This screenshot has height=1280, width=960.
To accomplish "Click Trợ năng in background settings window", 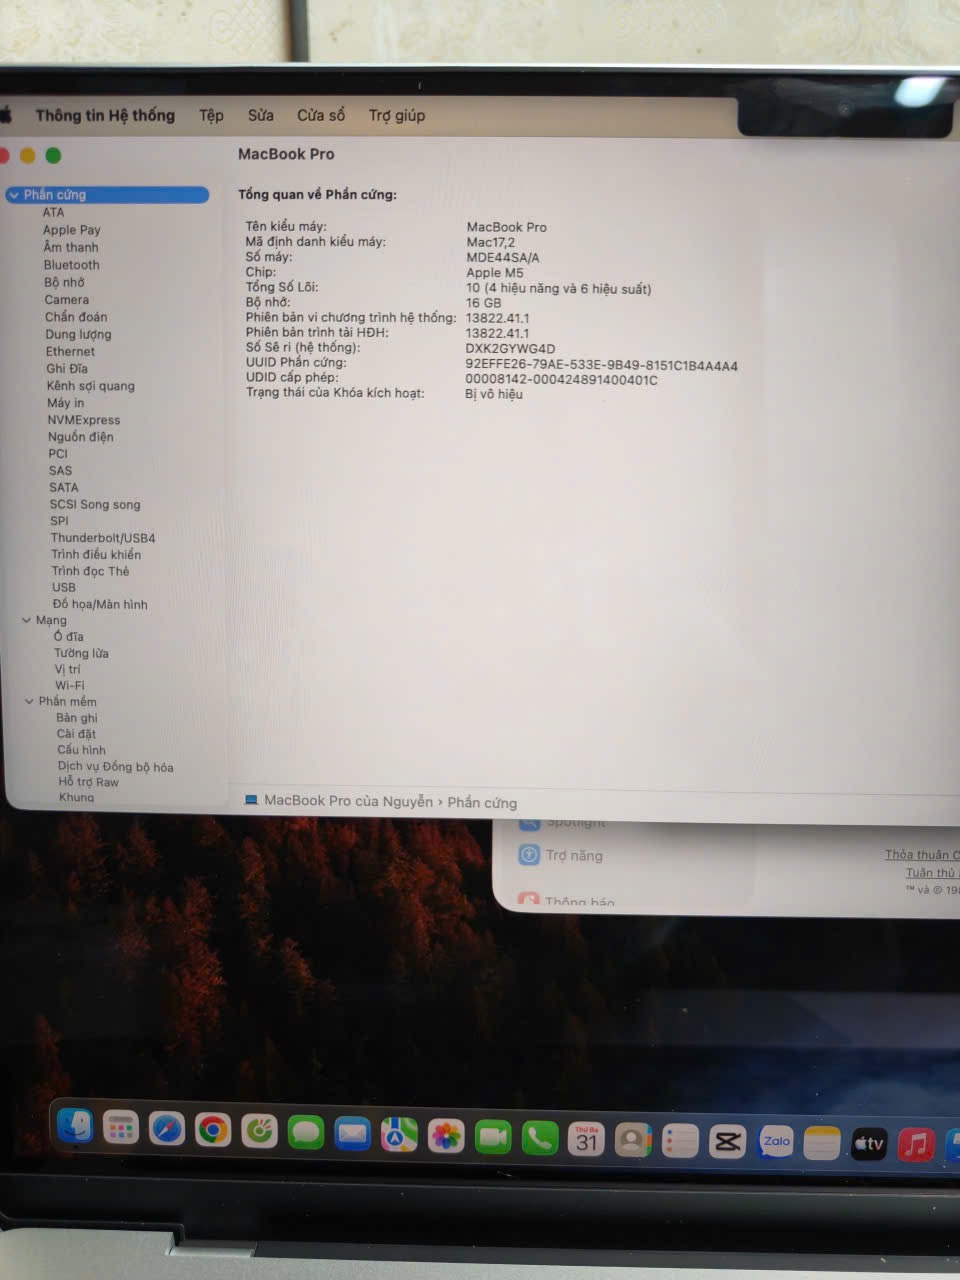I will coord(573,856).
